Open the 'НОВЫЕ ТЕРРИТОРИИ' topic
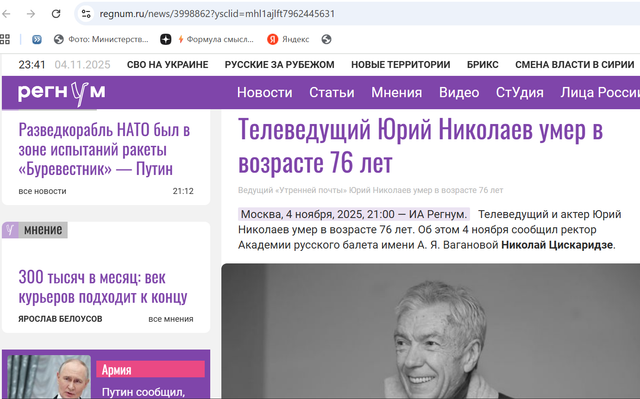 point(400,65)
